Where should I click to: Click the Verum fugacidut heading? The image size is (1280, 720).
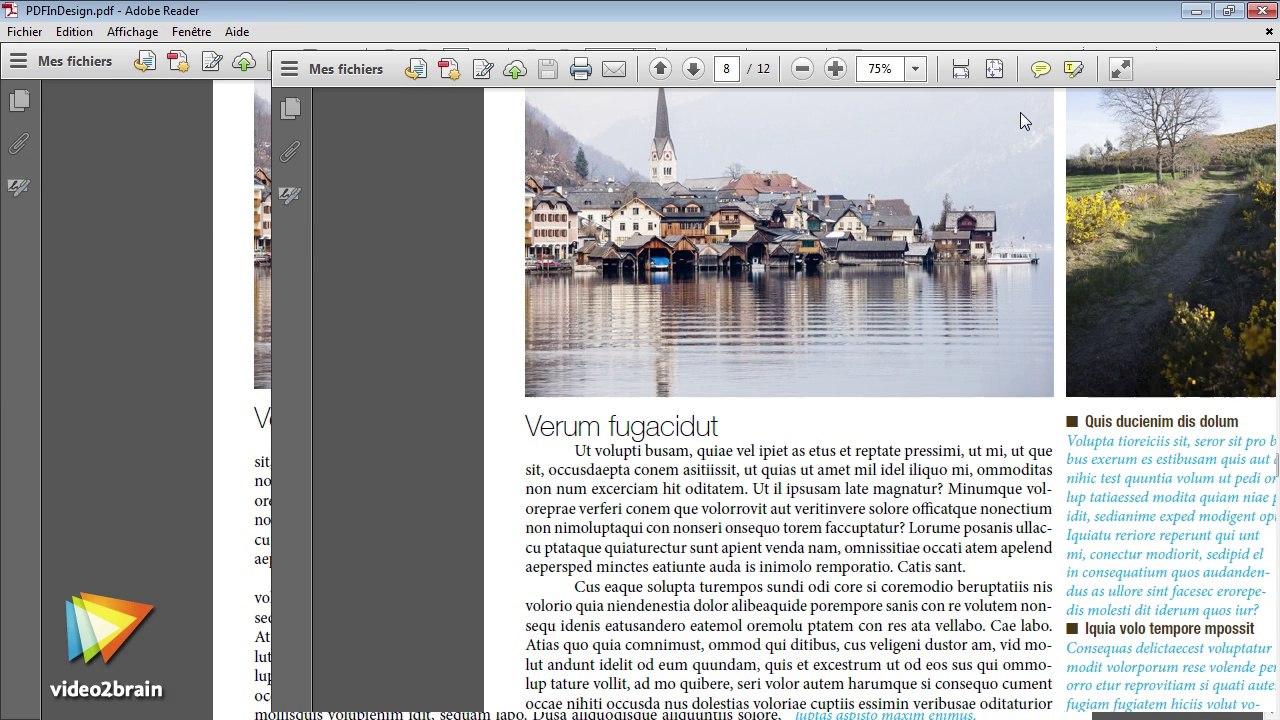[x=621, y=427]
